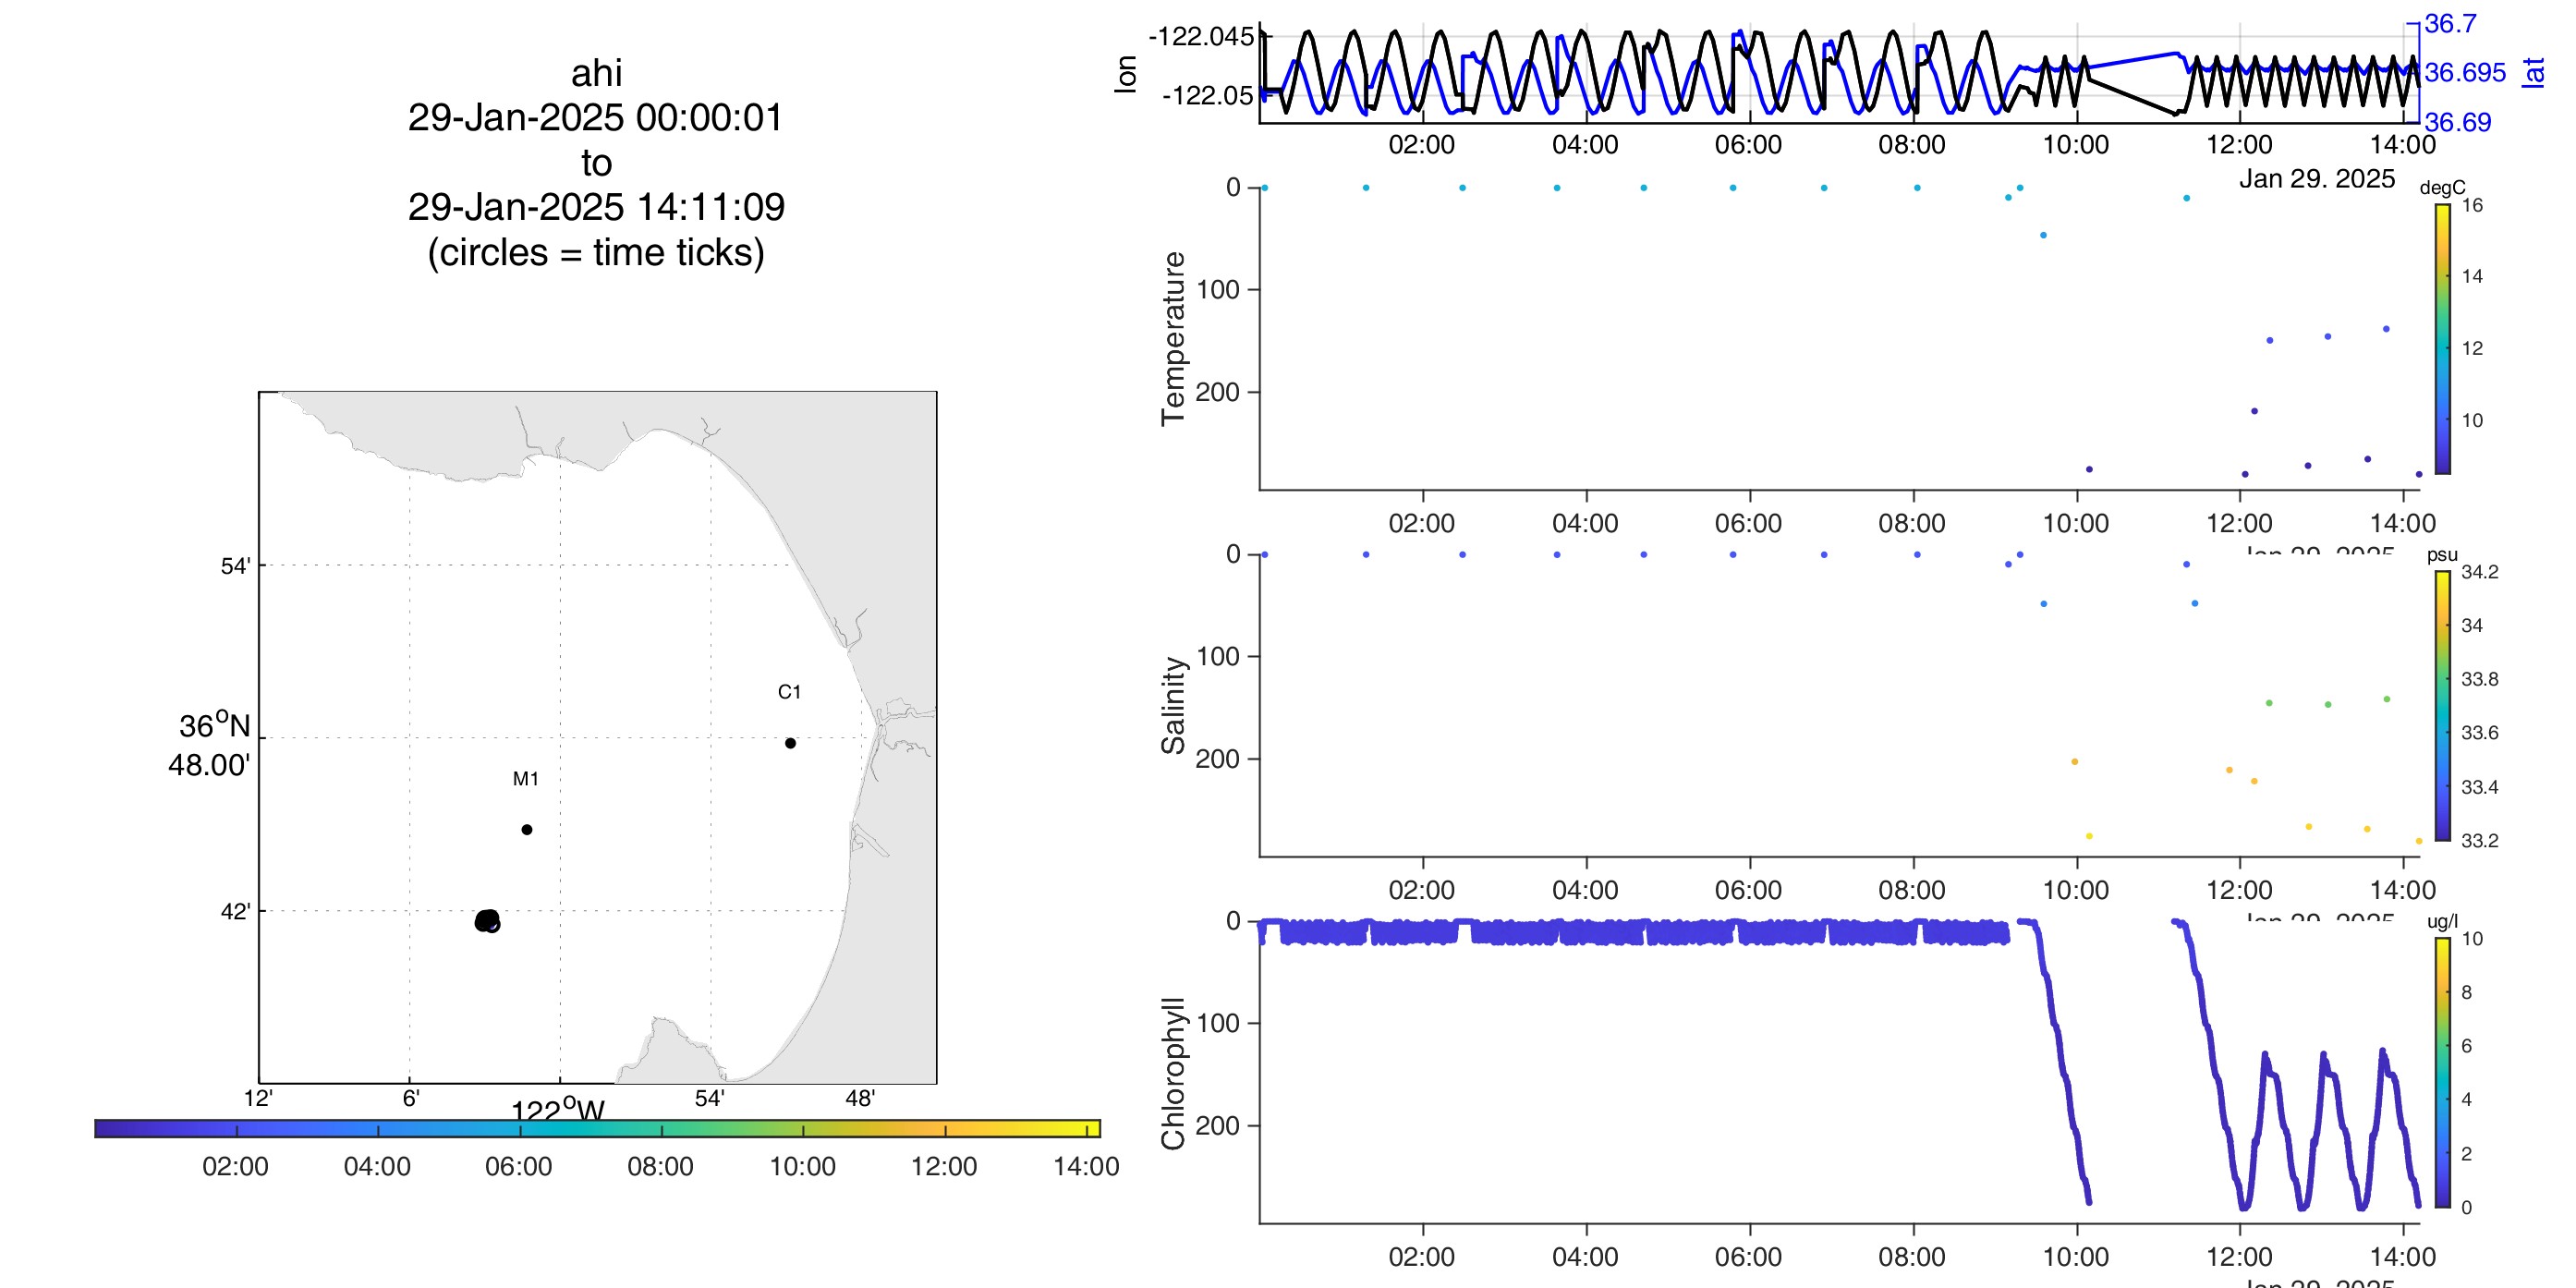The width and height of the screenshot is (2576, 1288).
Task: Click the 10:00 tick on Temperature plot
Action: pos(2075,523)
